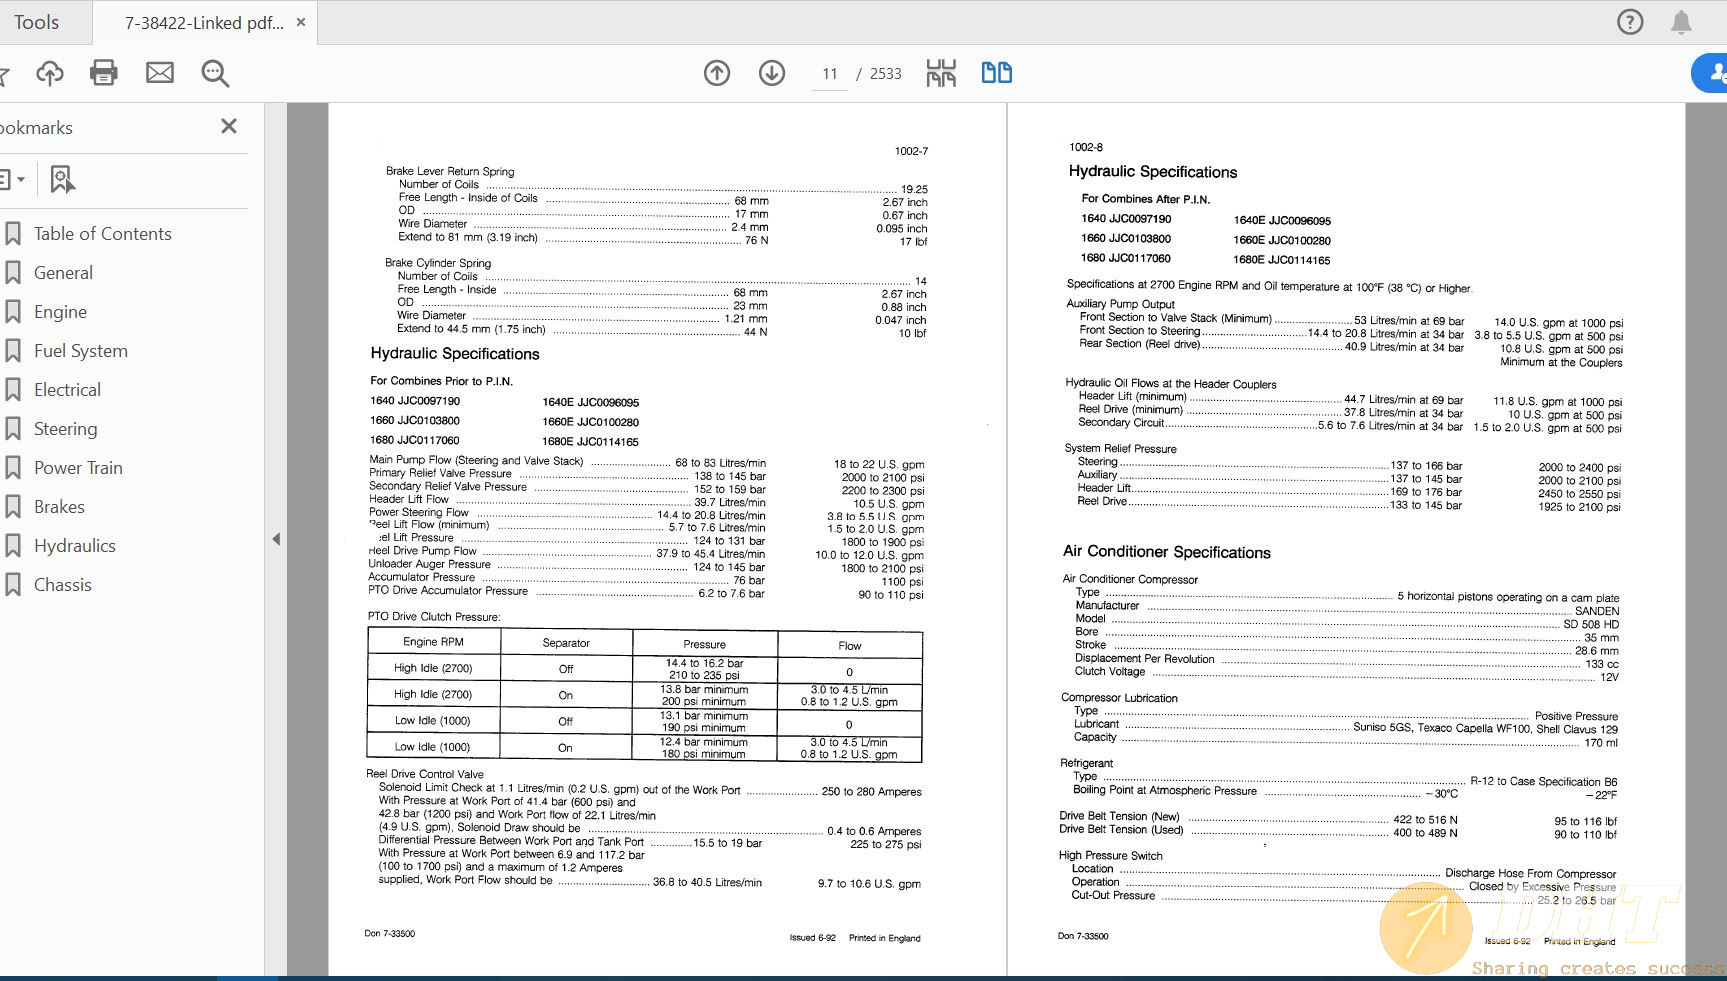The width and height of the screenshot is (1727, 981).
Task: Open the Hydraulics bookmark
Action: (x=75, y=546)
